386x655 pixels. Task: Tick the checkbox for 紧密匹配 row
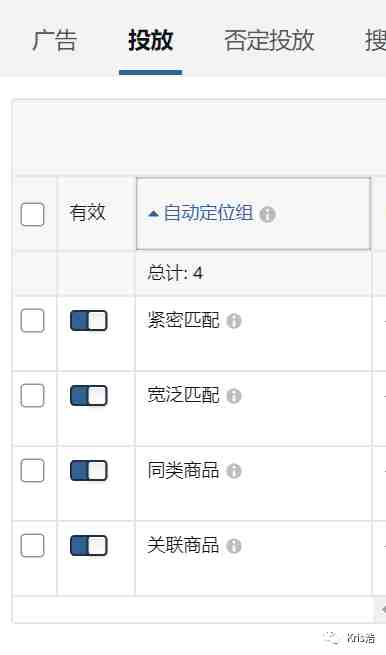pyautogui.click(x=33, y=321)
